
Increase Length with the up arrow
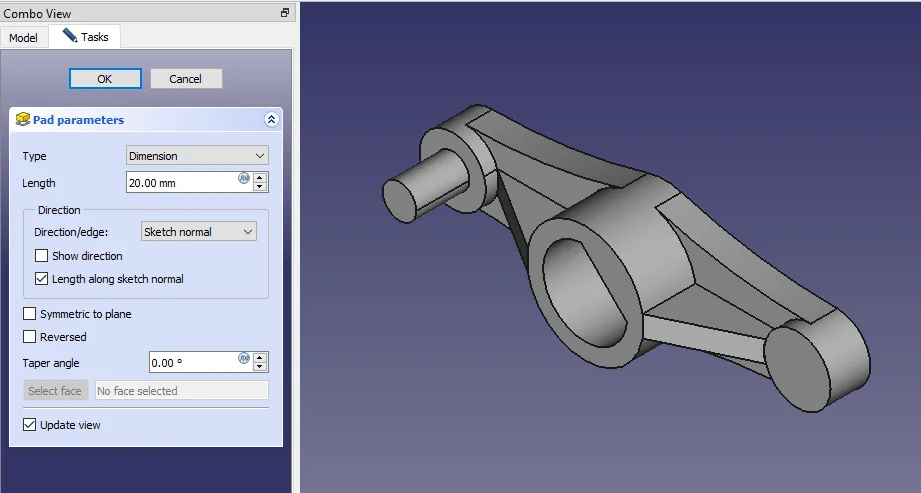pos(261,178)
